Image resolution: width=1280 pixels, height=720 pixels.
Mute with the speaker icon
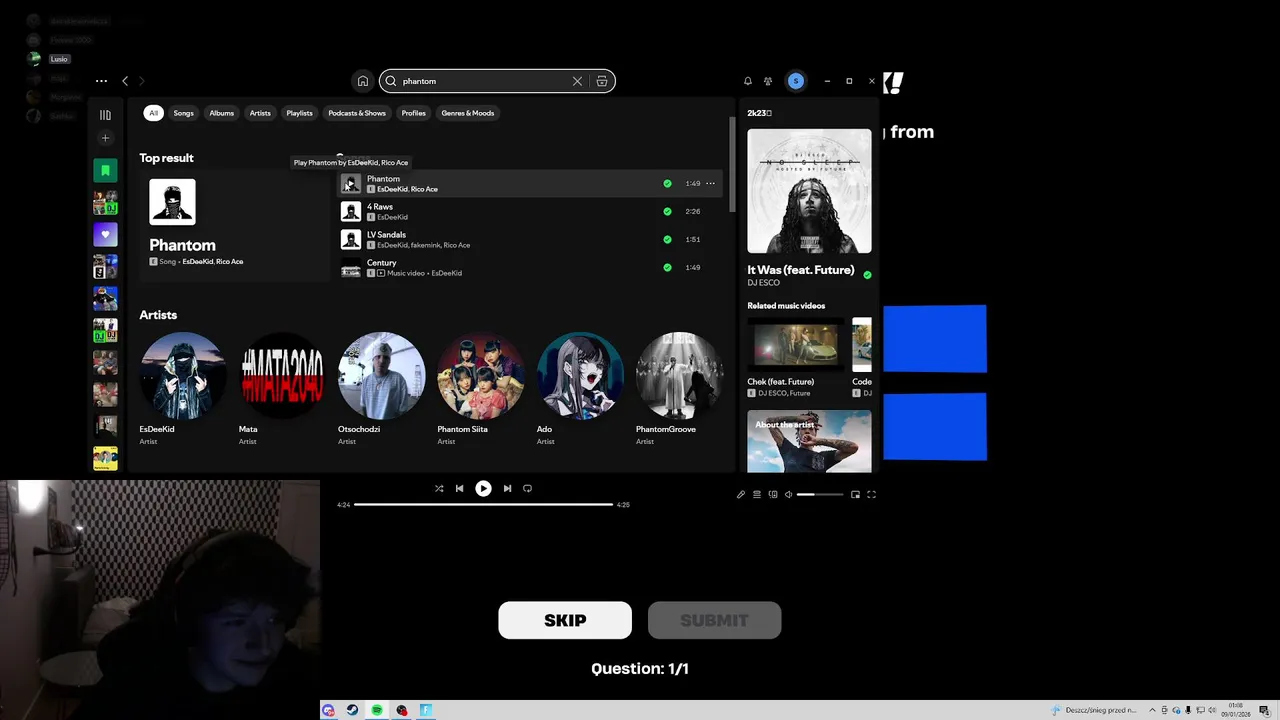click(788, 494)
